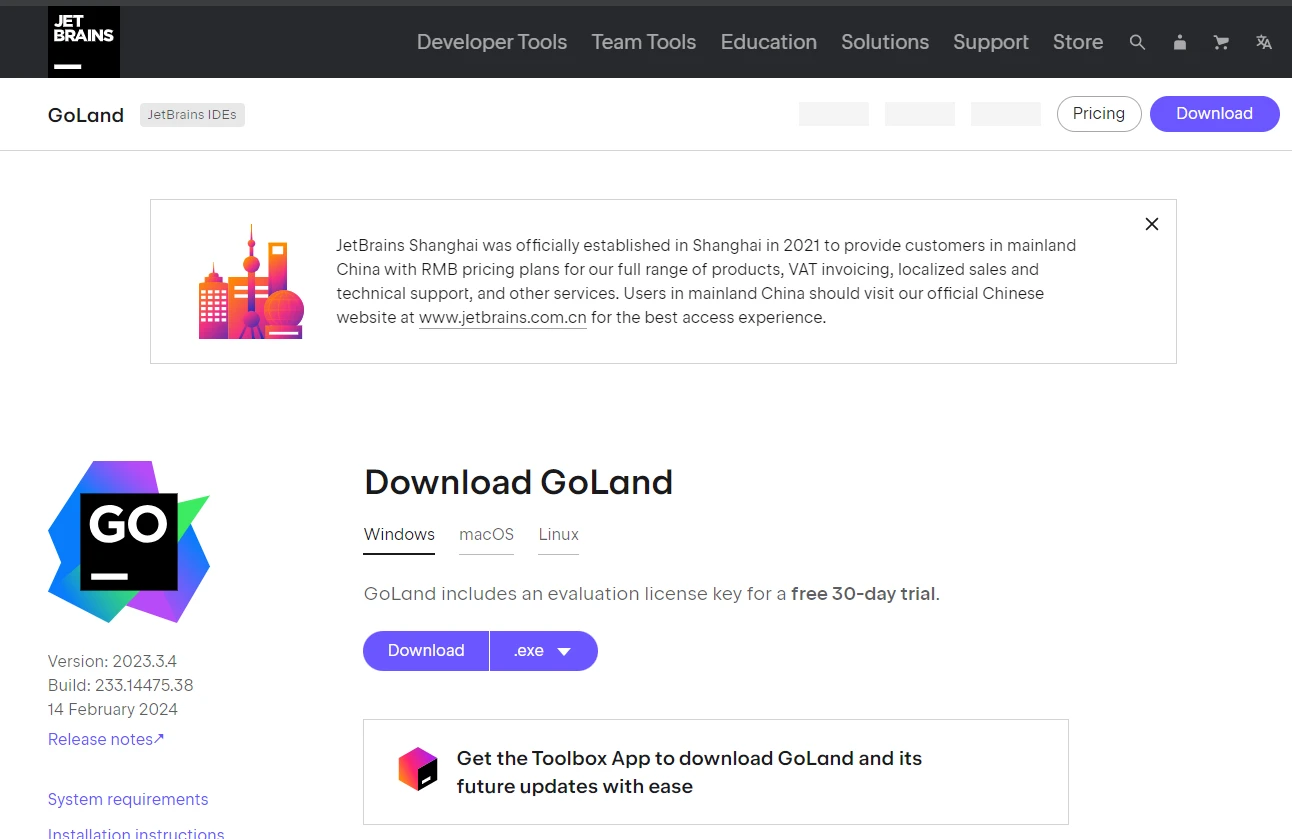
Task: Go to the Store menu item
Action: coord(1078,42)
